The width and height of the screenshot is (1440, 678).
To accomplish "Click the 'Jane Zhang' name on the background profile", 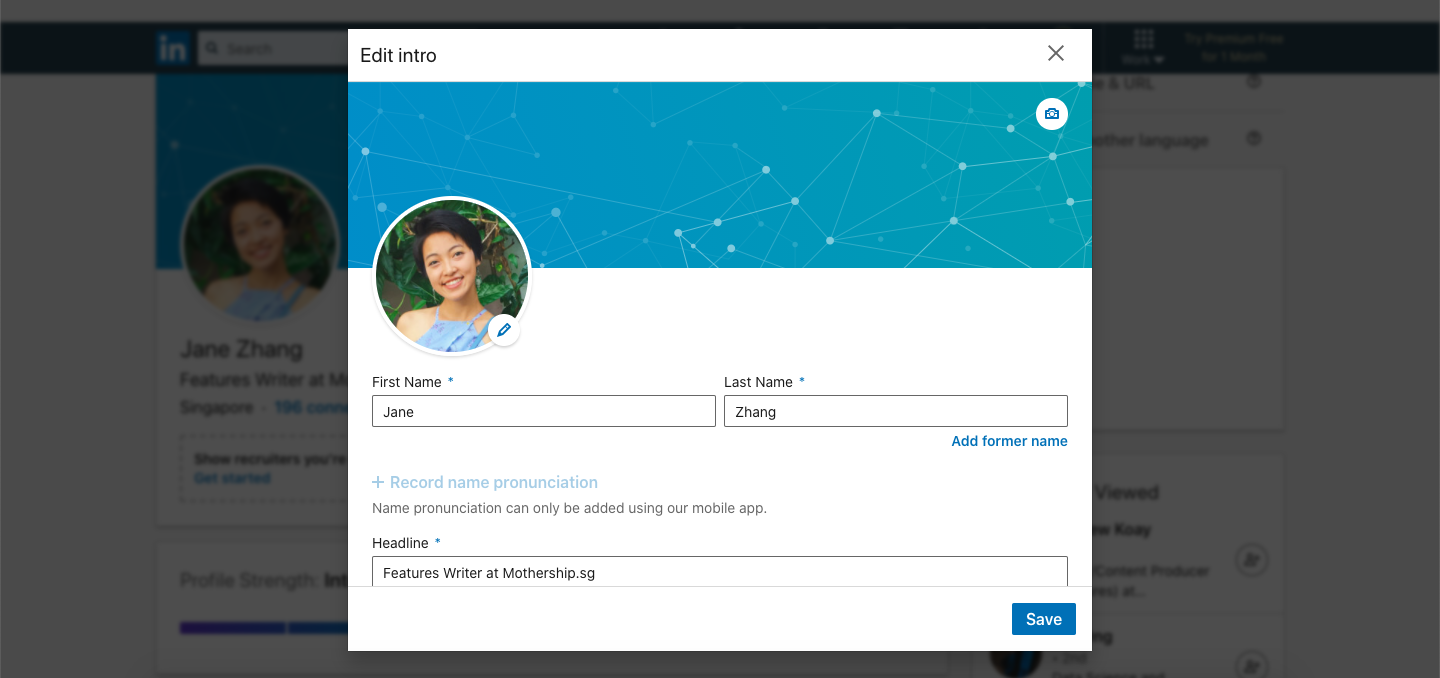I will (241, 350).
